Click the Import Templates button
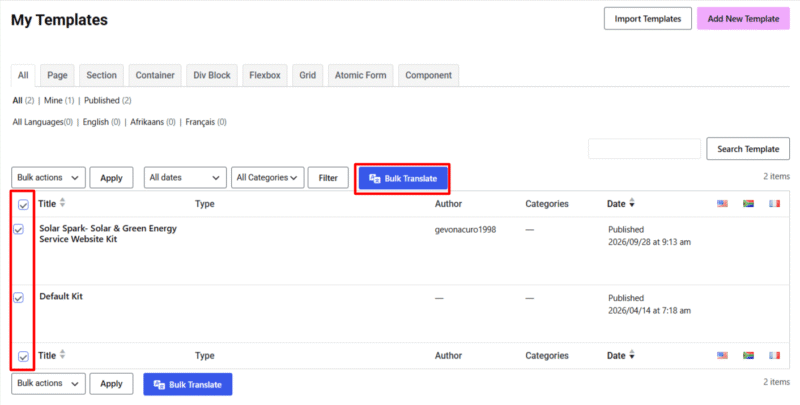Image resolution: width=800 pixels, height=405 pixels. [648, 18]
